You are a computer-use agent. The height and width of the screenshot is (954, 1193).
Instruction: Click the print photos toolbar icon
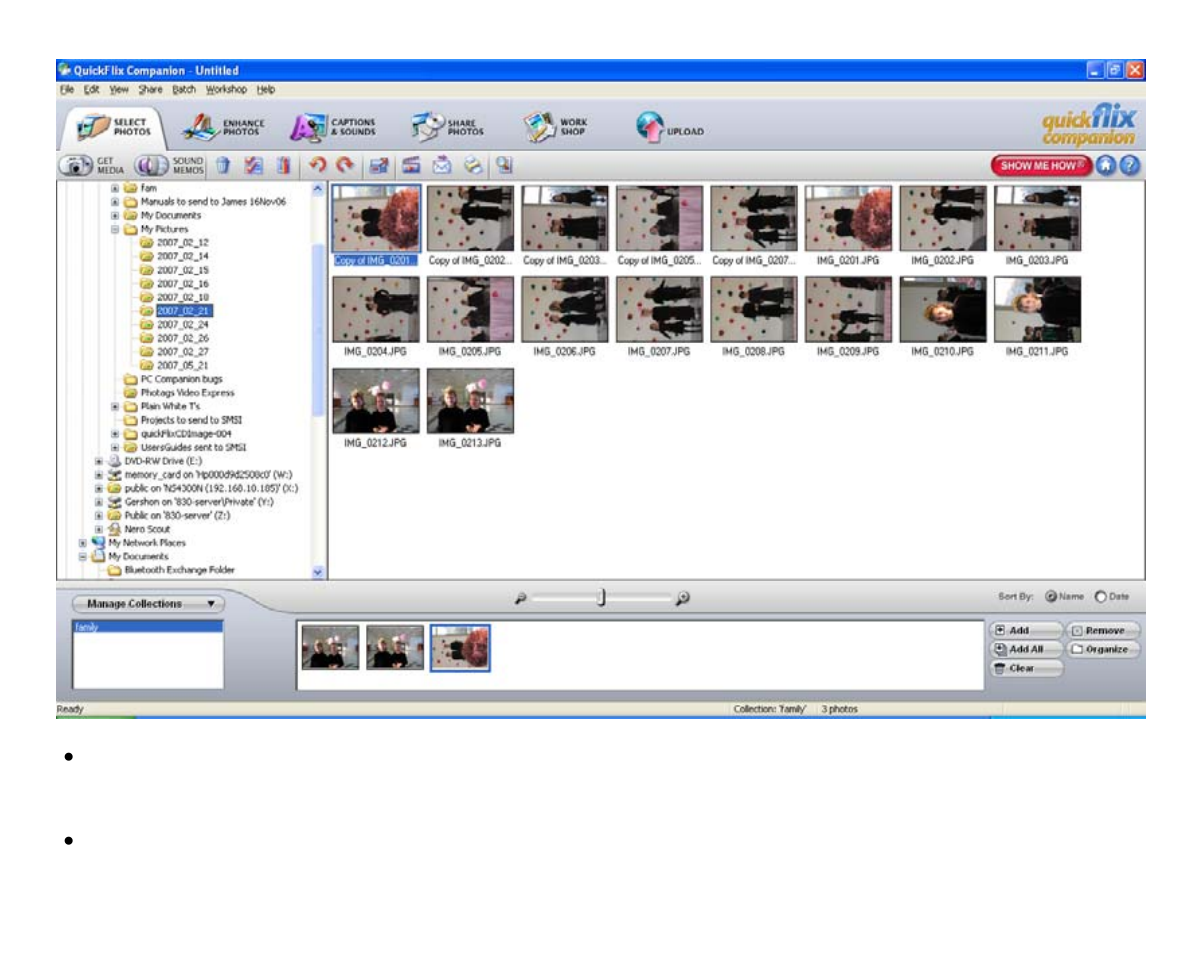click(473, 165)
